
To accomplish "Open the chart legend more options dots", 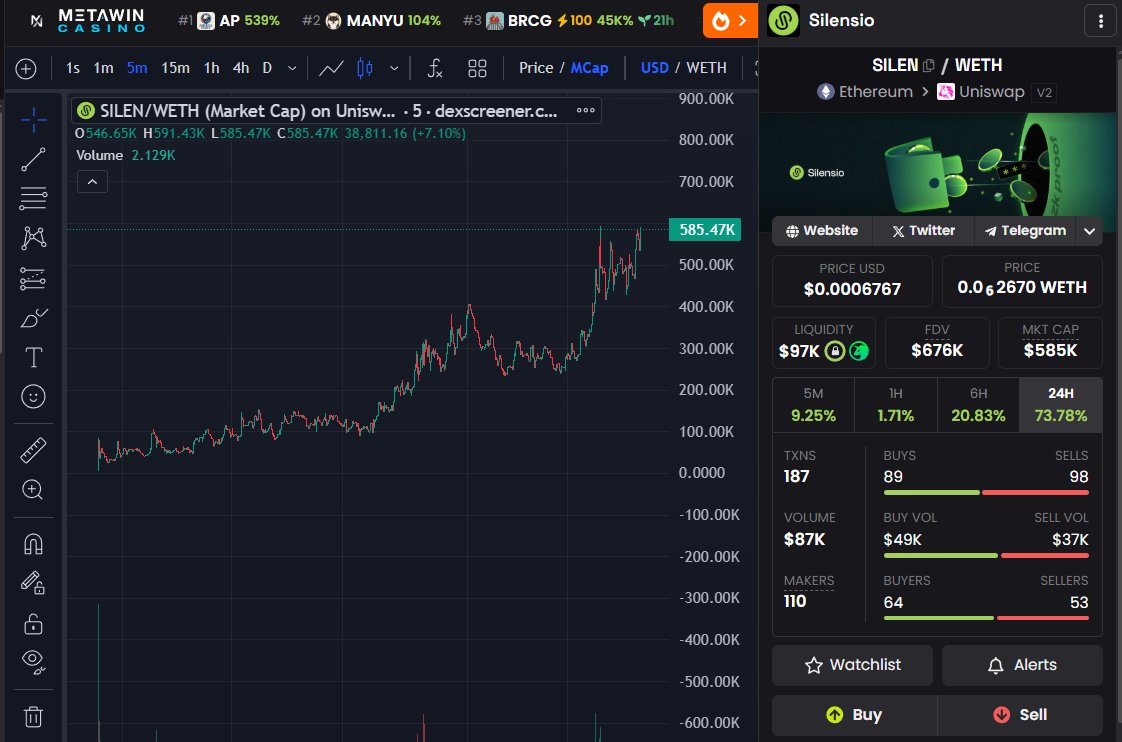I will [x=585, y=110].
